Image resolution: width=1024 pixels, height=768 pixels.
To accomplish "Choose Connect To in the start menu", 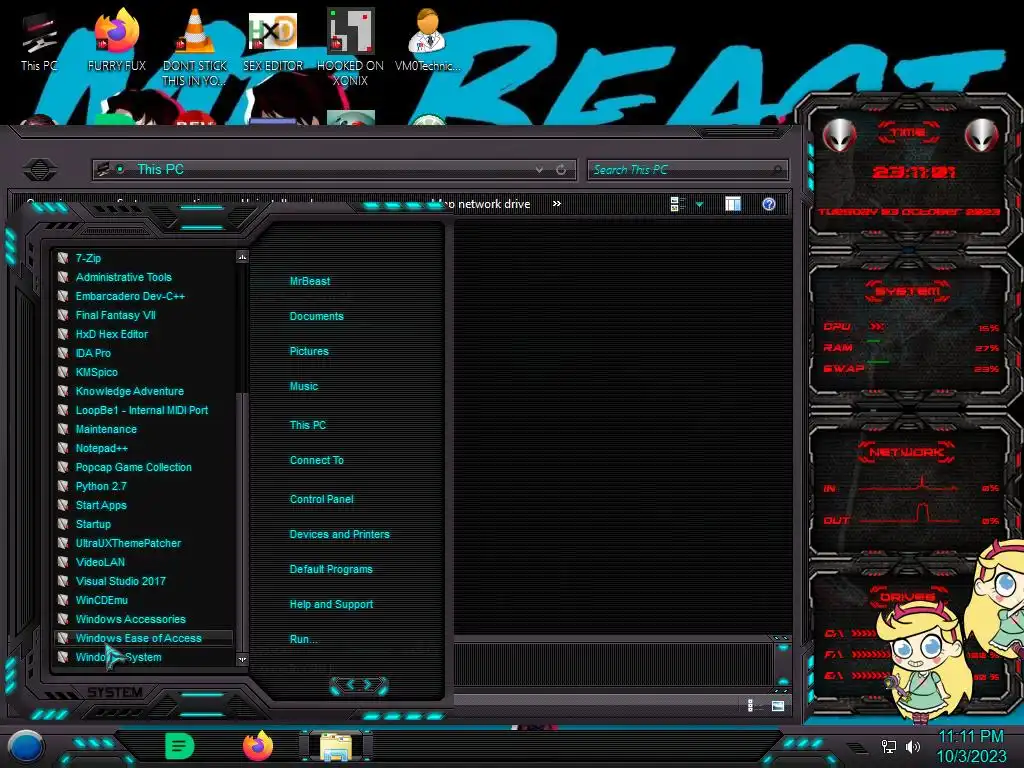I will [316, 460].
